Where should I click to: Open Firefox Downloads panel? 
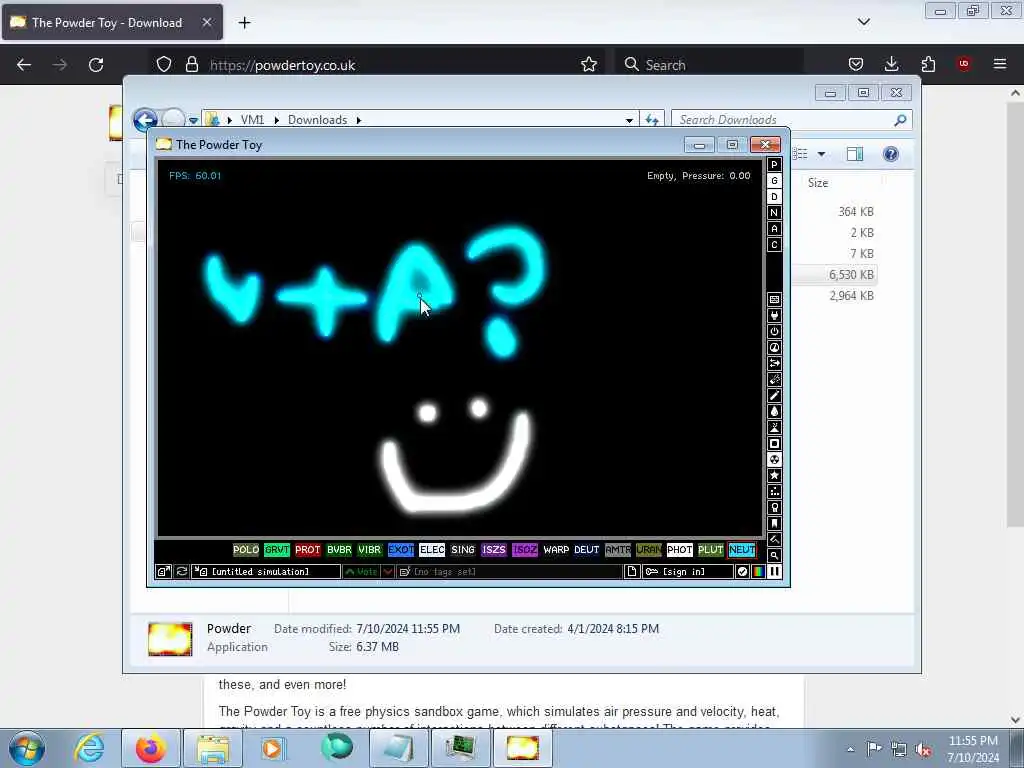pos(891,64)
